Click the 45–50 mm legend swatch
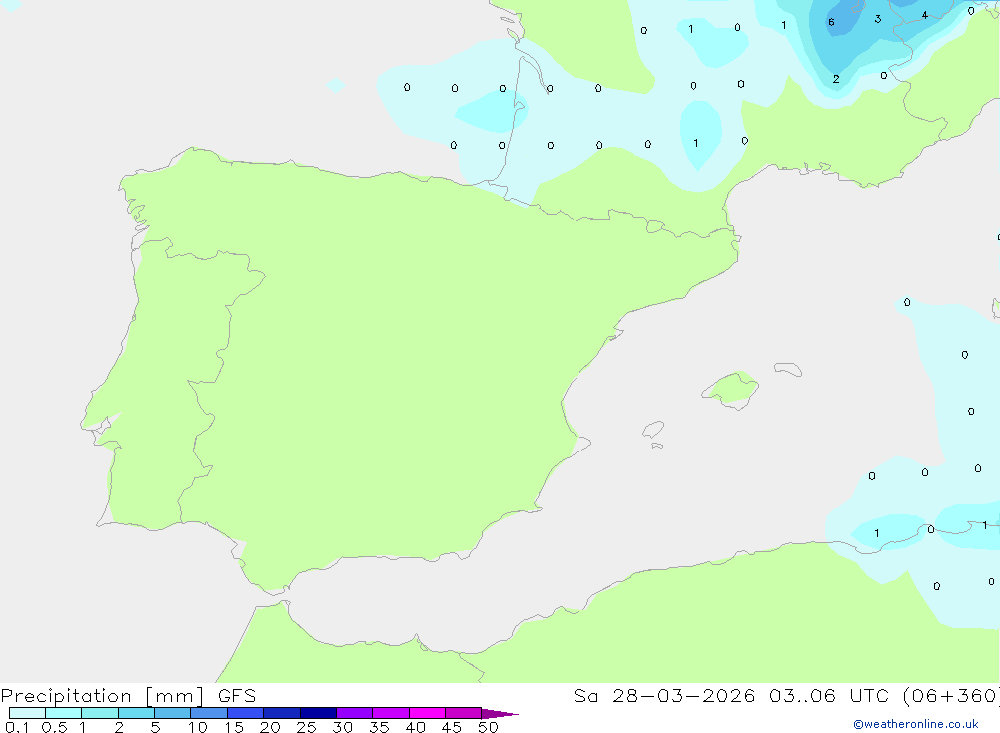1000x733 pixels. click(464, 713)
